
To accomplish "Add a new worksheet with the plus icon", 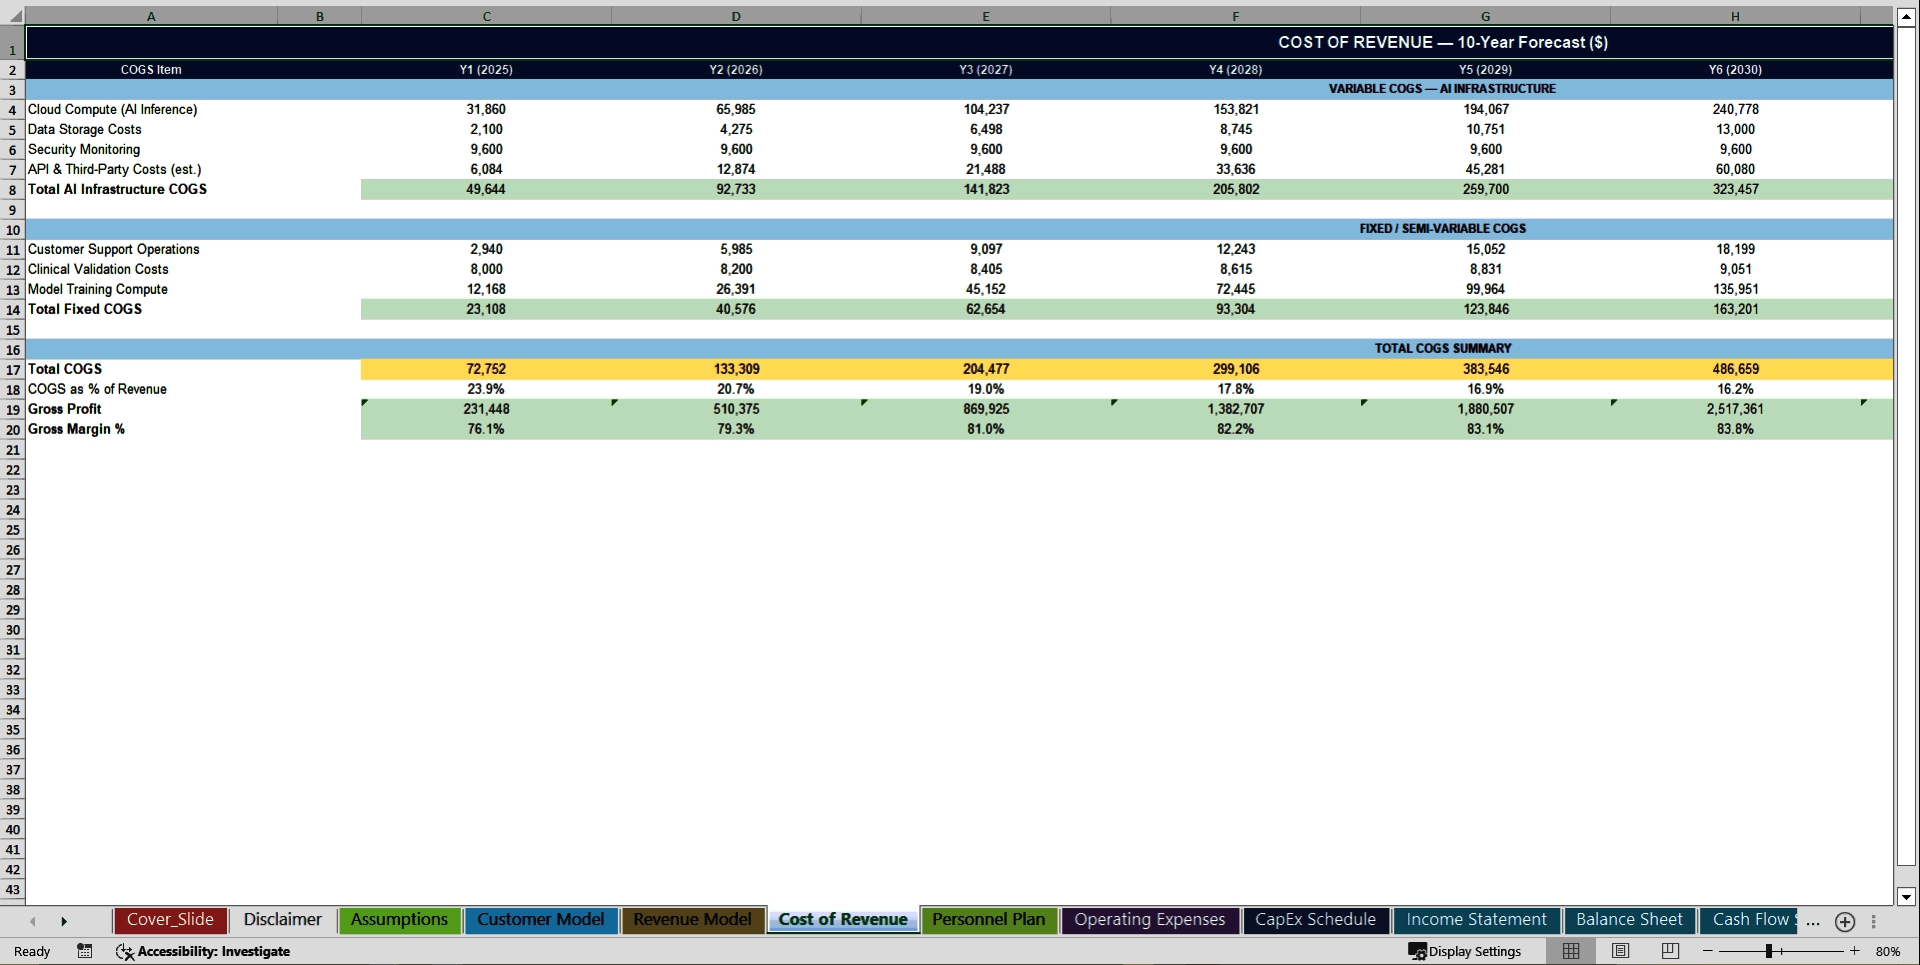I will [1845, 922].
